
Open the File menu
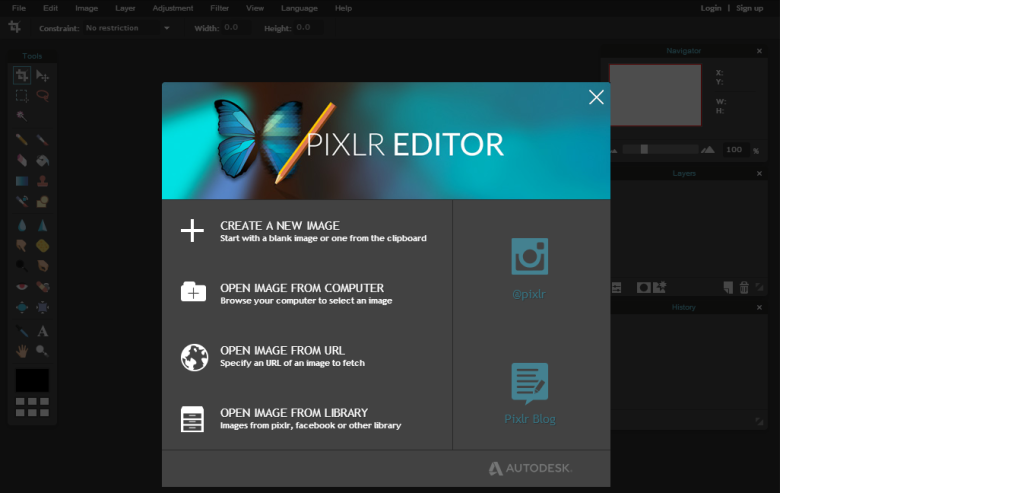pos(19,8)
